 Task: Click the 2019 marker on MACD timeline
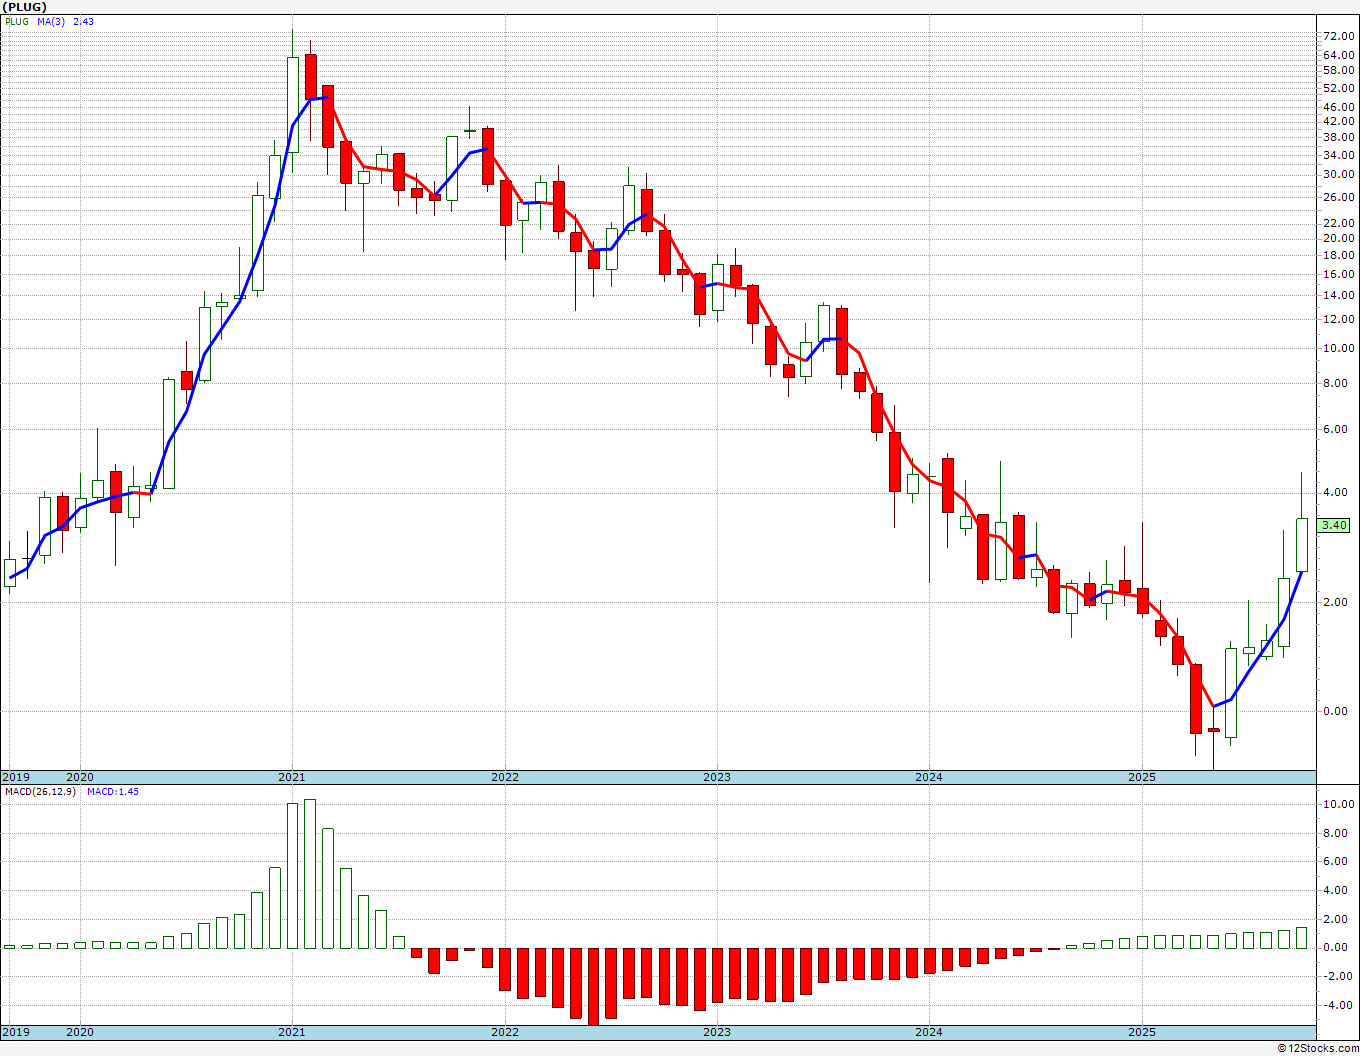click(15, 1032)
